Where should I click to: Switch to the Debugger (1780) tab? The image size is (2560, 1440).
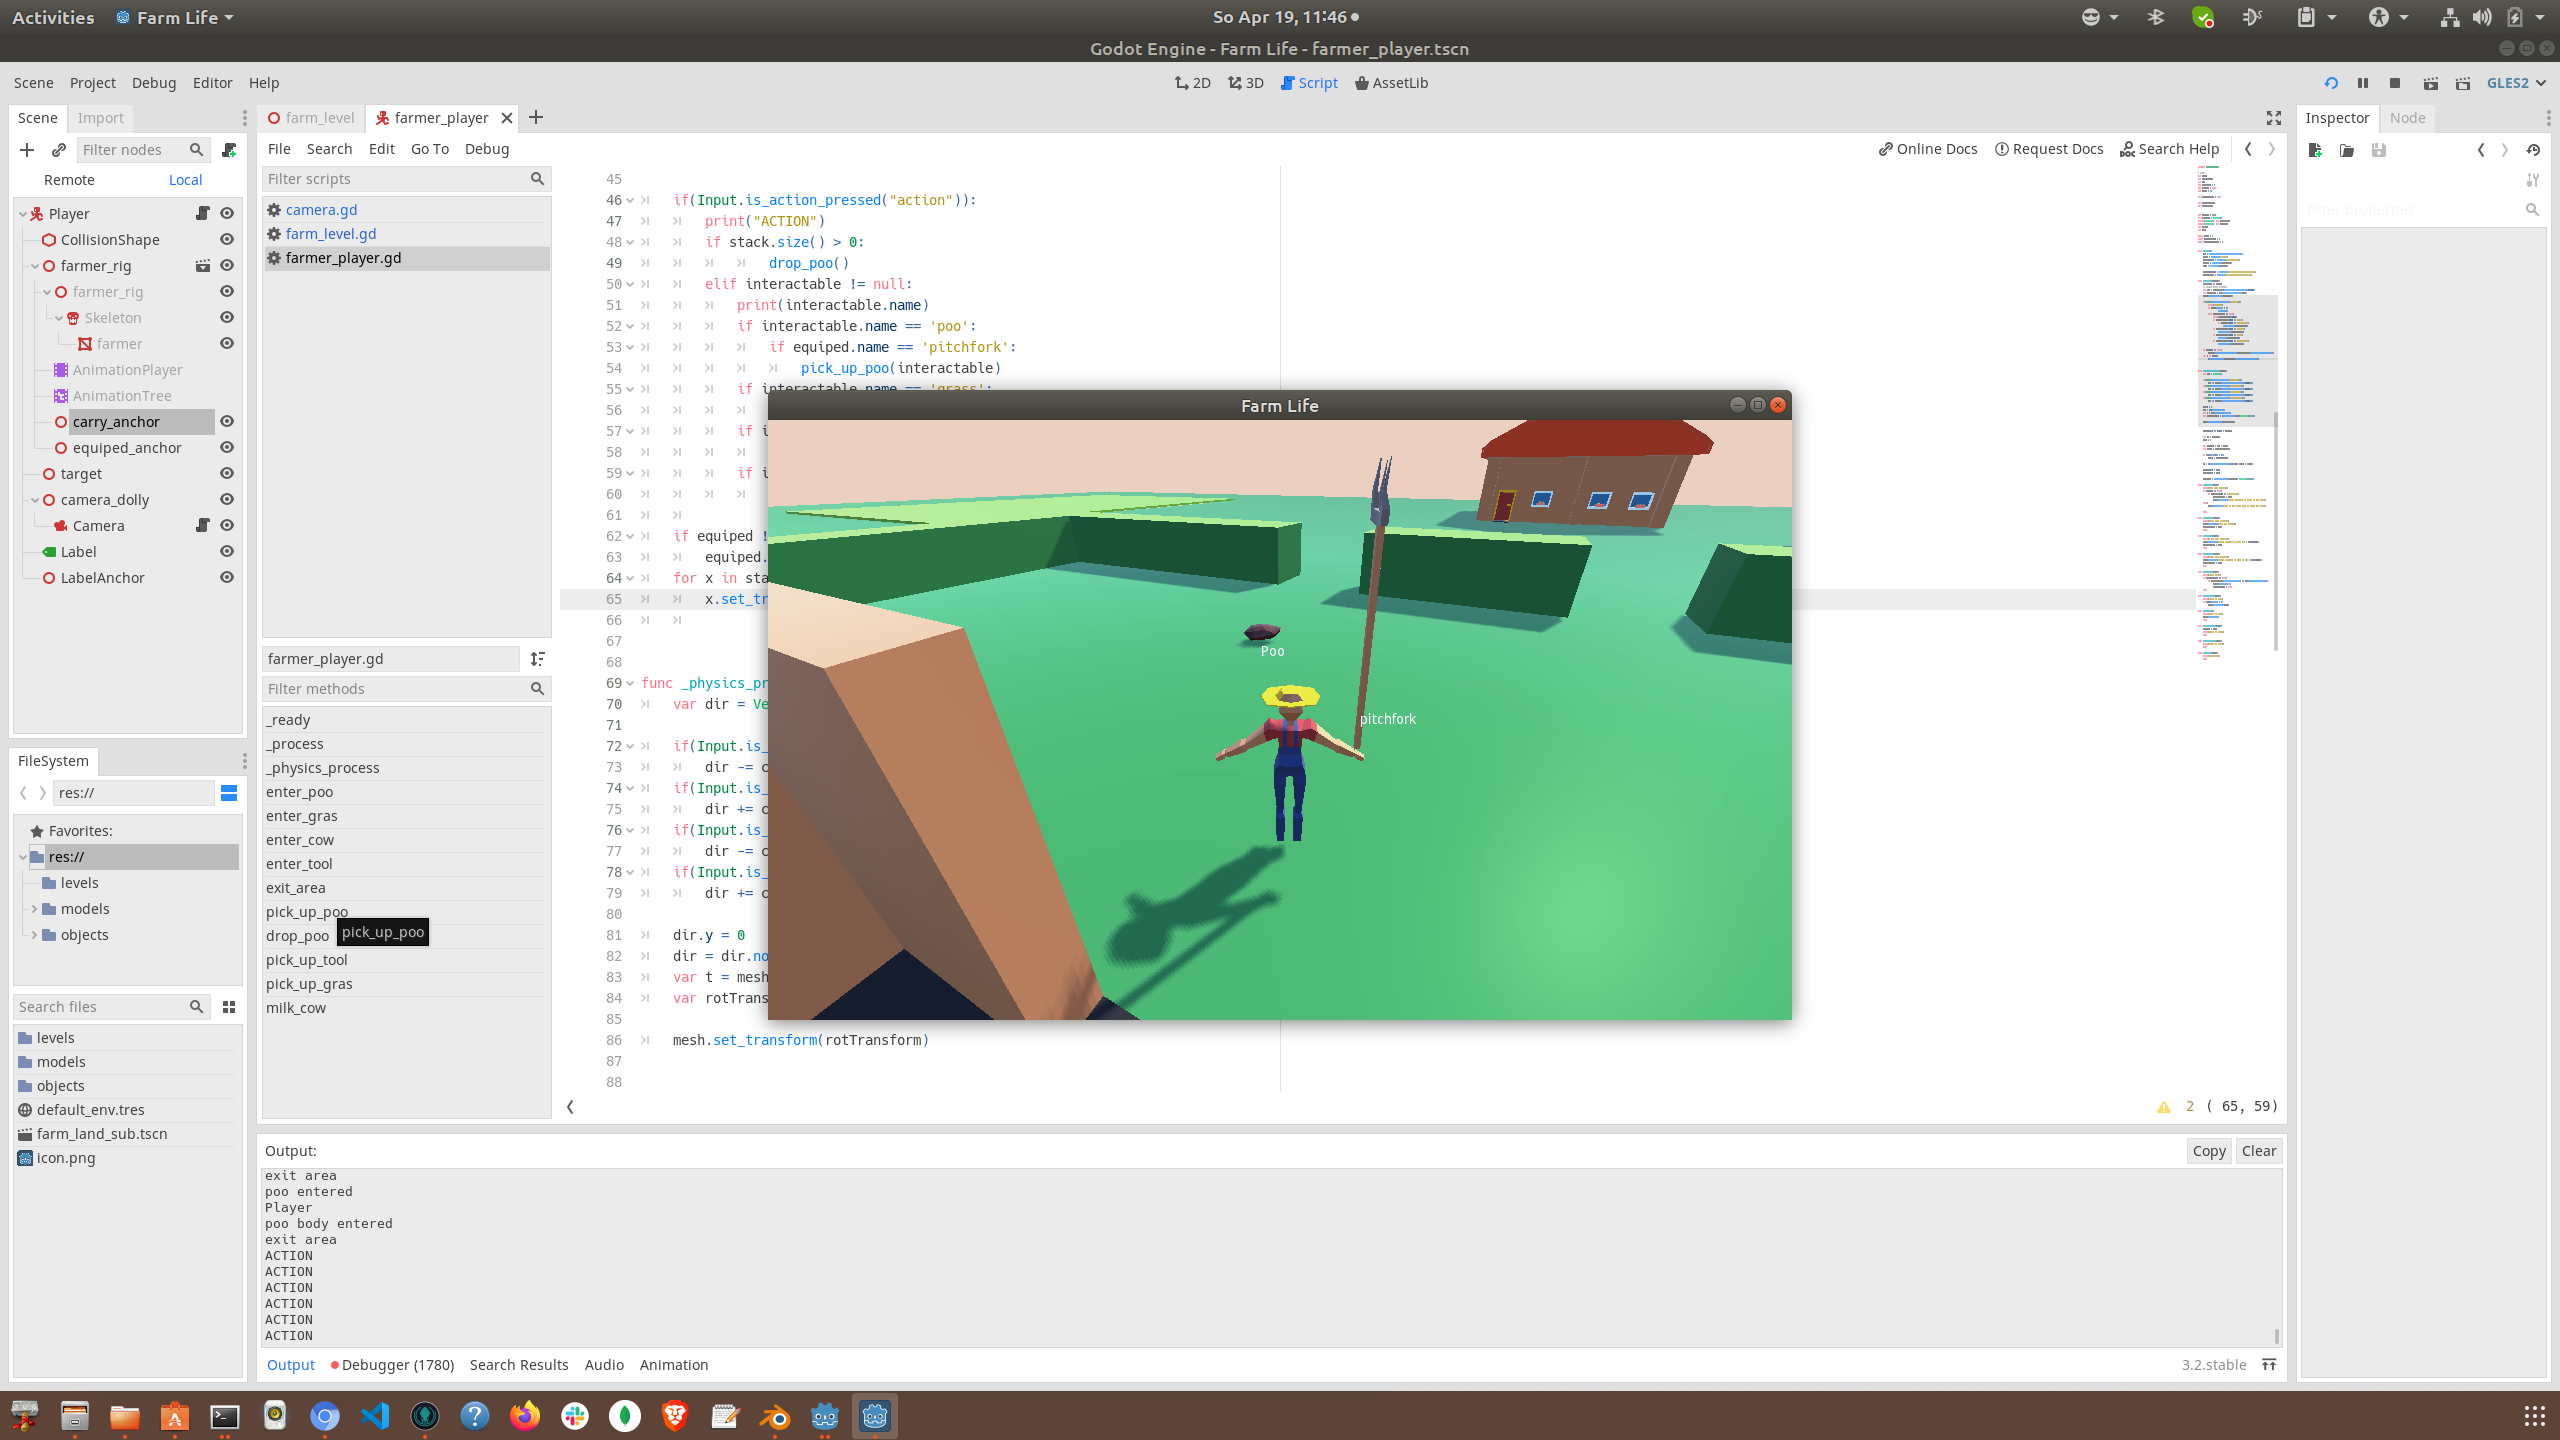click(392, 1365)
